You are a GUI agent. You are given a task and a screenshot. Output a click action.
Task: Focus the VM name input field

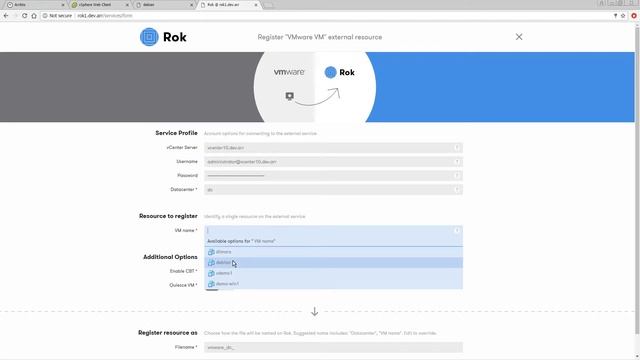[333, 230]
